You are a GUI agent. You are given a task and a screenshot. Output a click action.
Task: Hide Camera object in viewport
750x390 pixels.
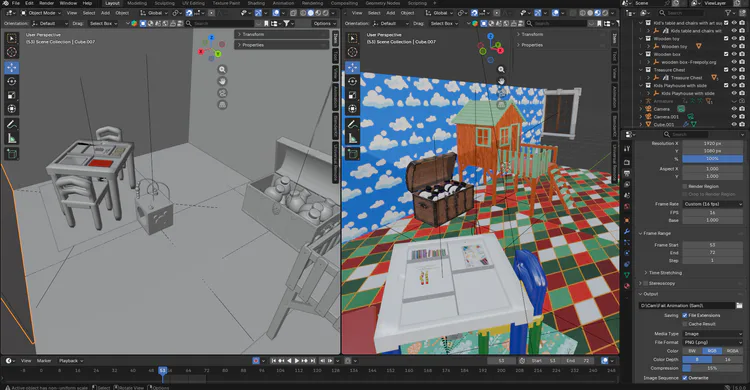734,109
